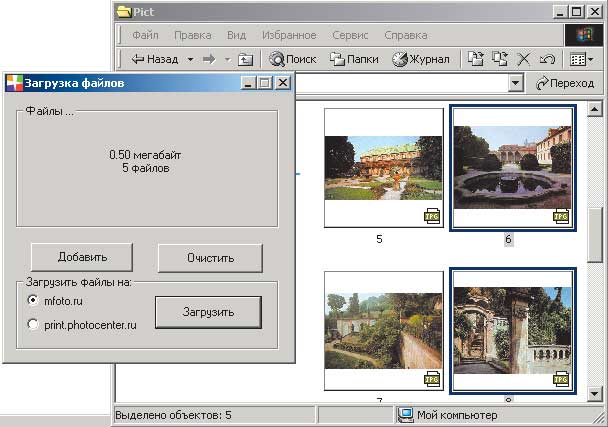Open the Файл menu

coord(145,35)
